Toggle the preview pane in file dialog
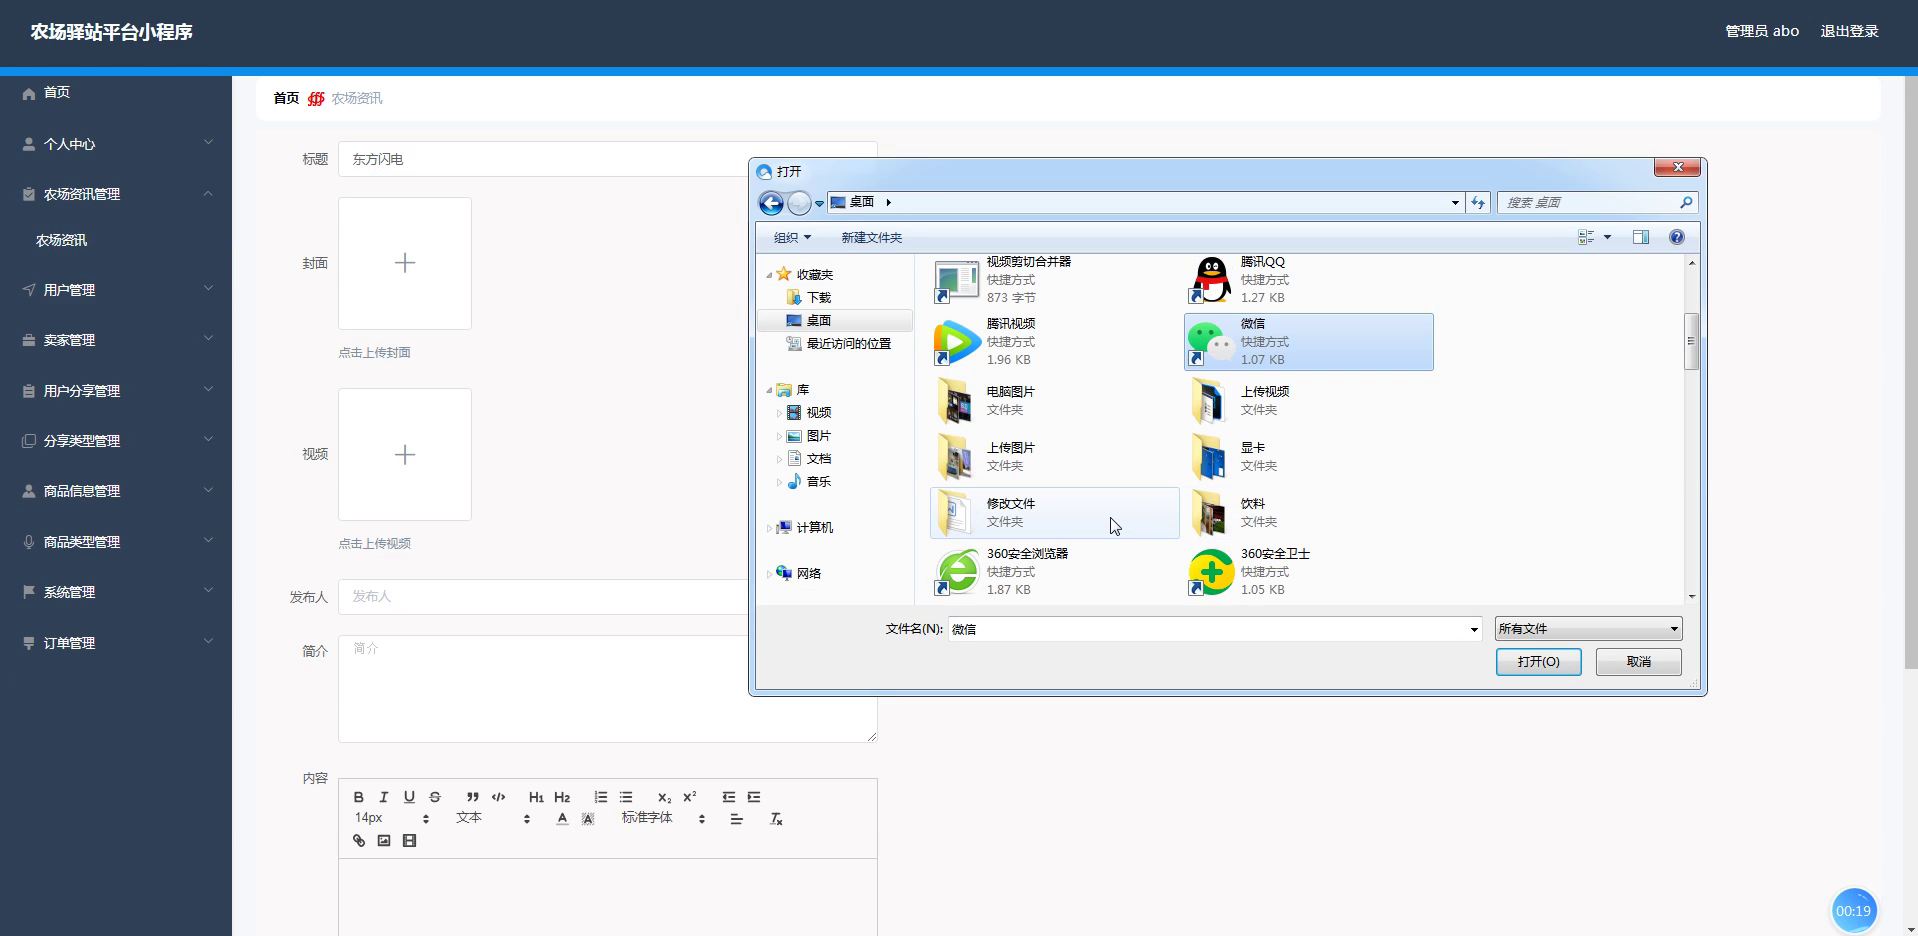Screen dimensions: 1918x936 (1641, 237)
